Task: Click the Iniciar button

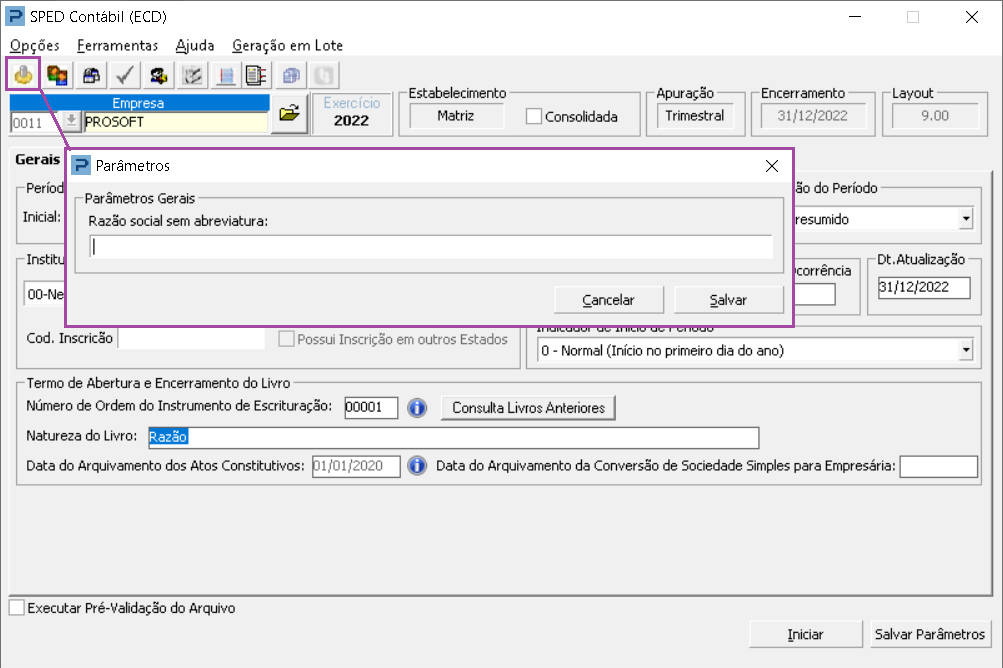Action: [x=805, y=634]
